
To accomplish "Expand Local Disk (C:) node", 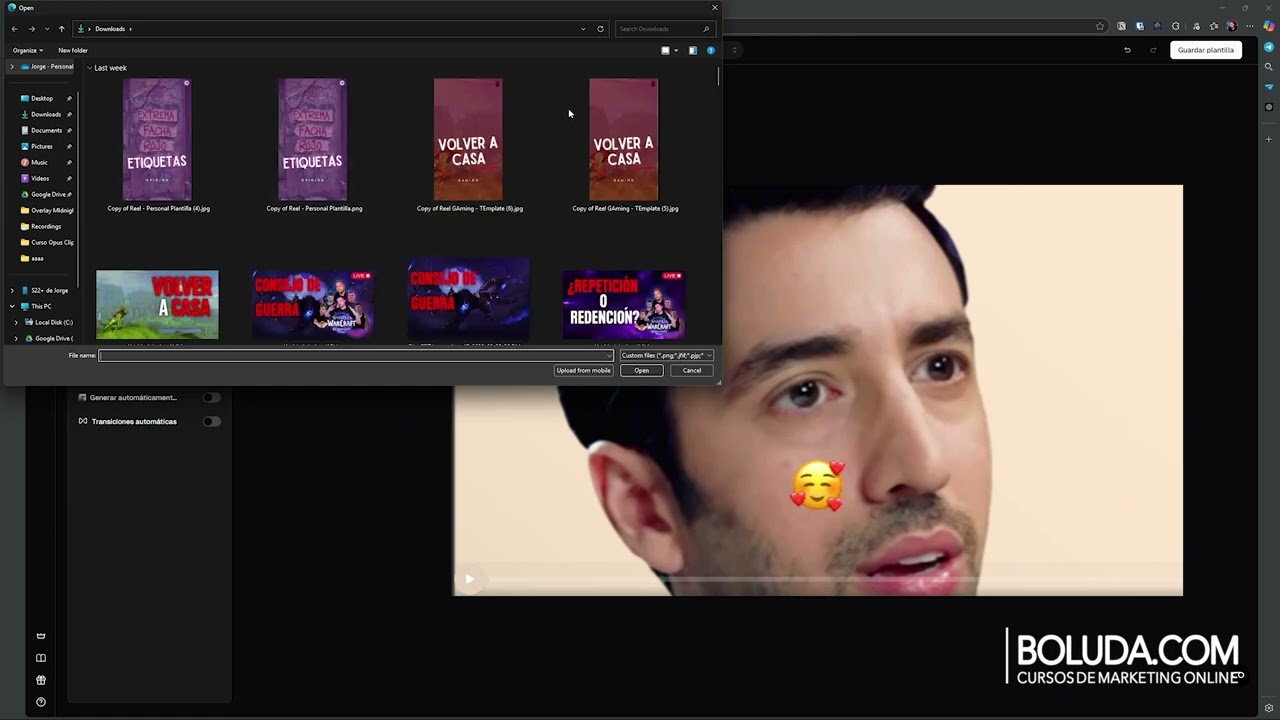I will tap(16, 322).
